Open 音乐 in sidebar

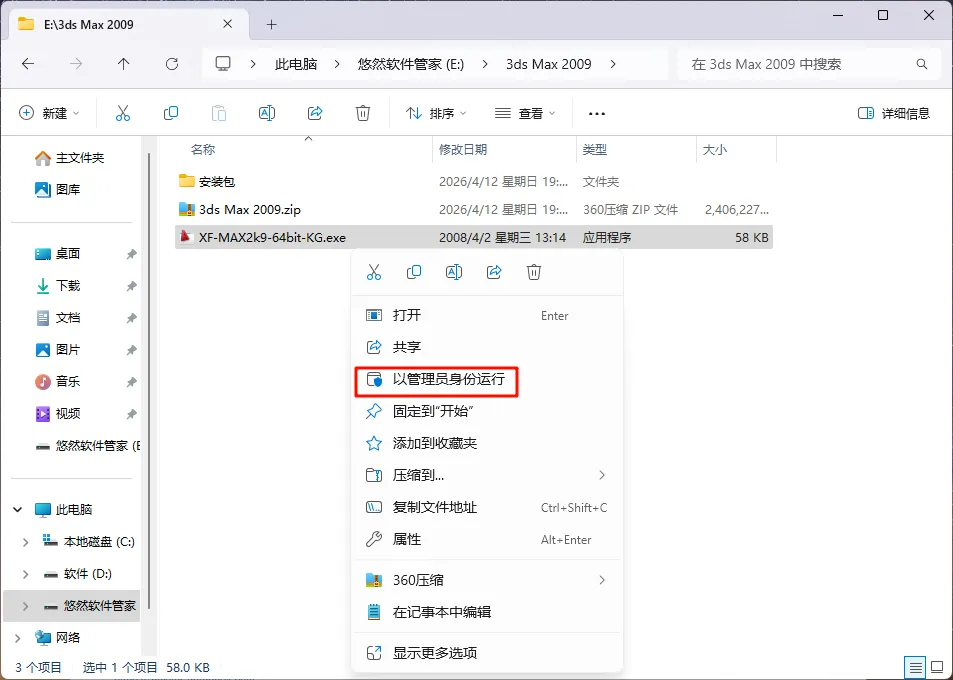(58, 382)
